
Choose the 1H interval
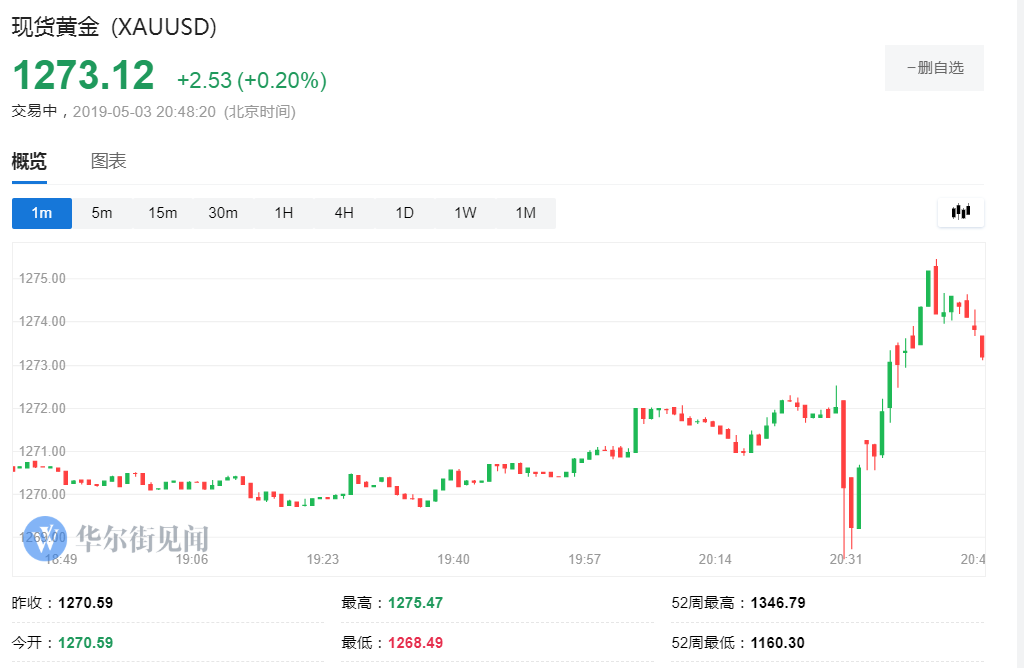tap(283, 213)
